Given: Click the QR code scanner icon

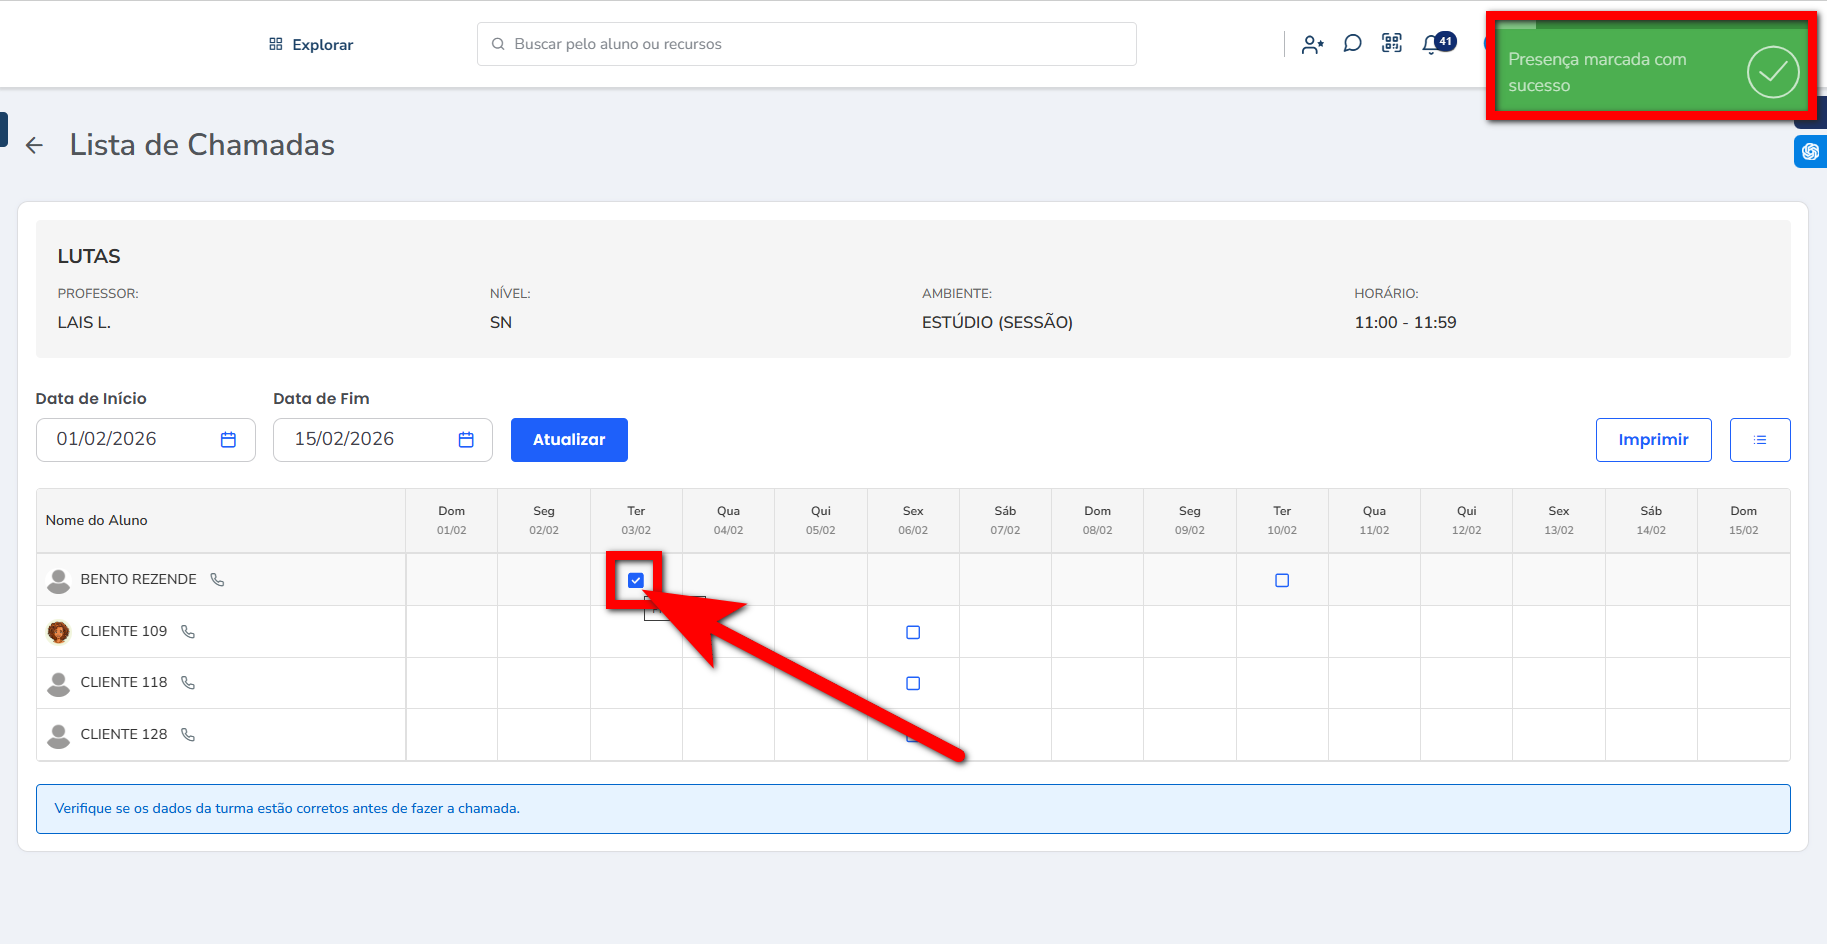Looking at the screenshot, I should [1391, 43].
